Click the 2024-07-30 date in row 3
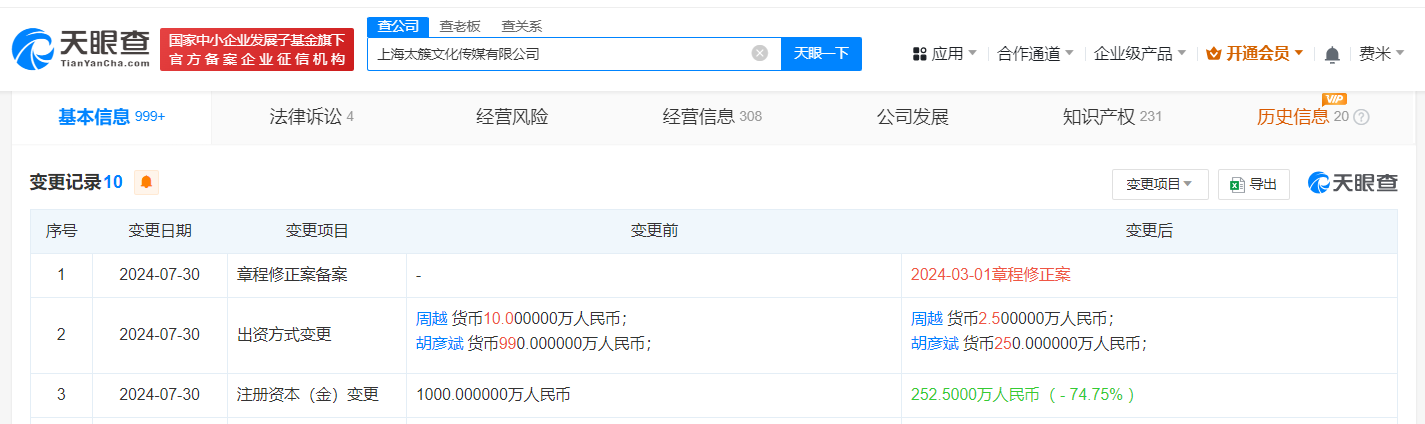This screenshot has width=1425, height=424. click(x=160, y=394)
